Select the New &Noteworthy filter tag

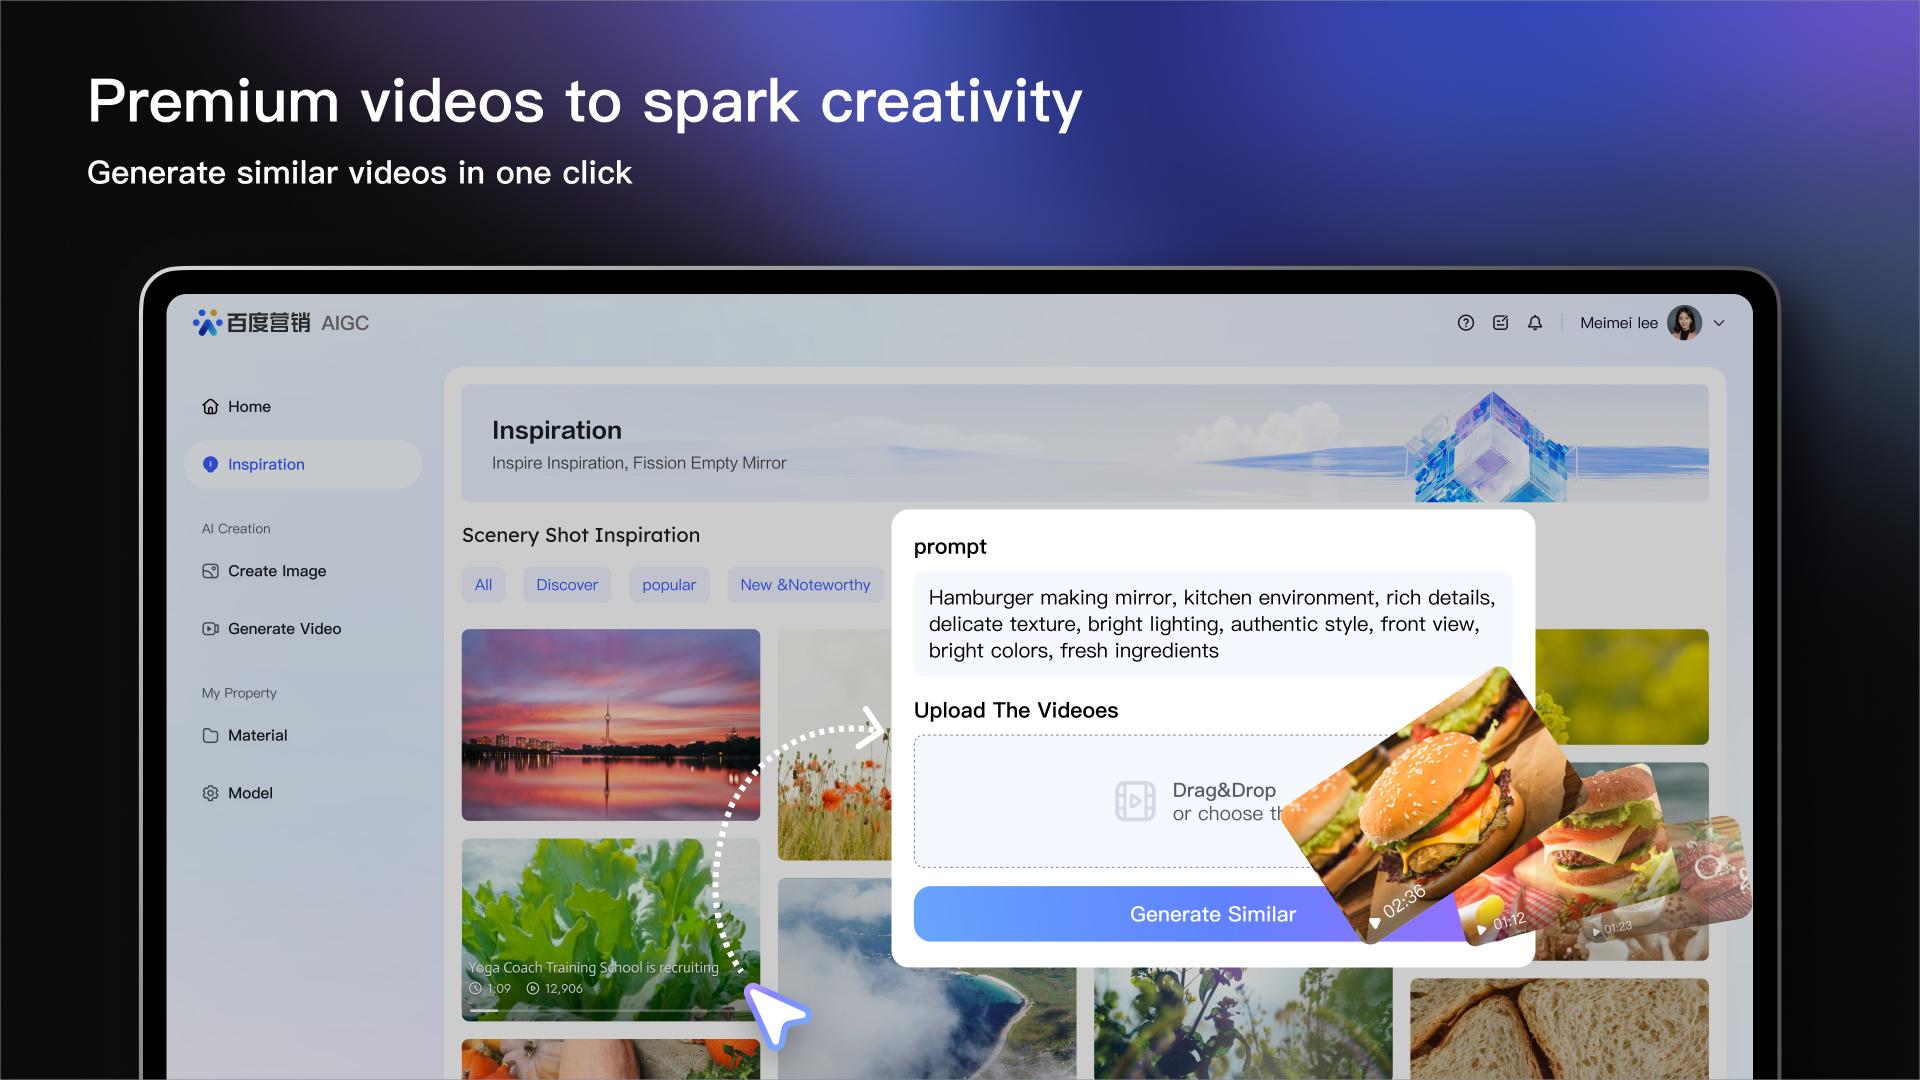[x=804, y=585]
